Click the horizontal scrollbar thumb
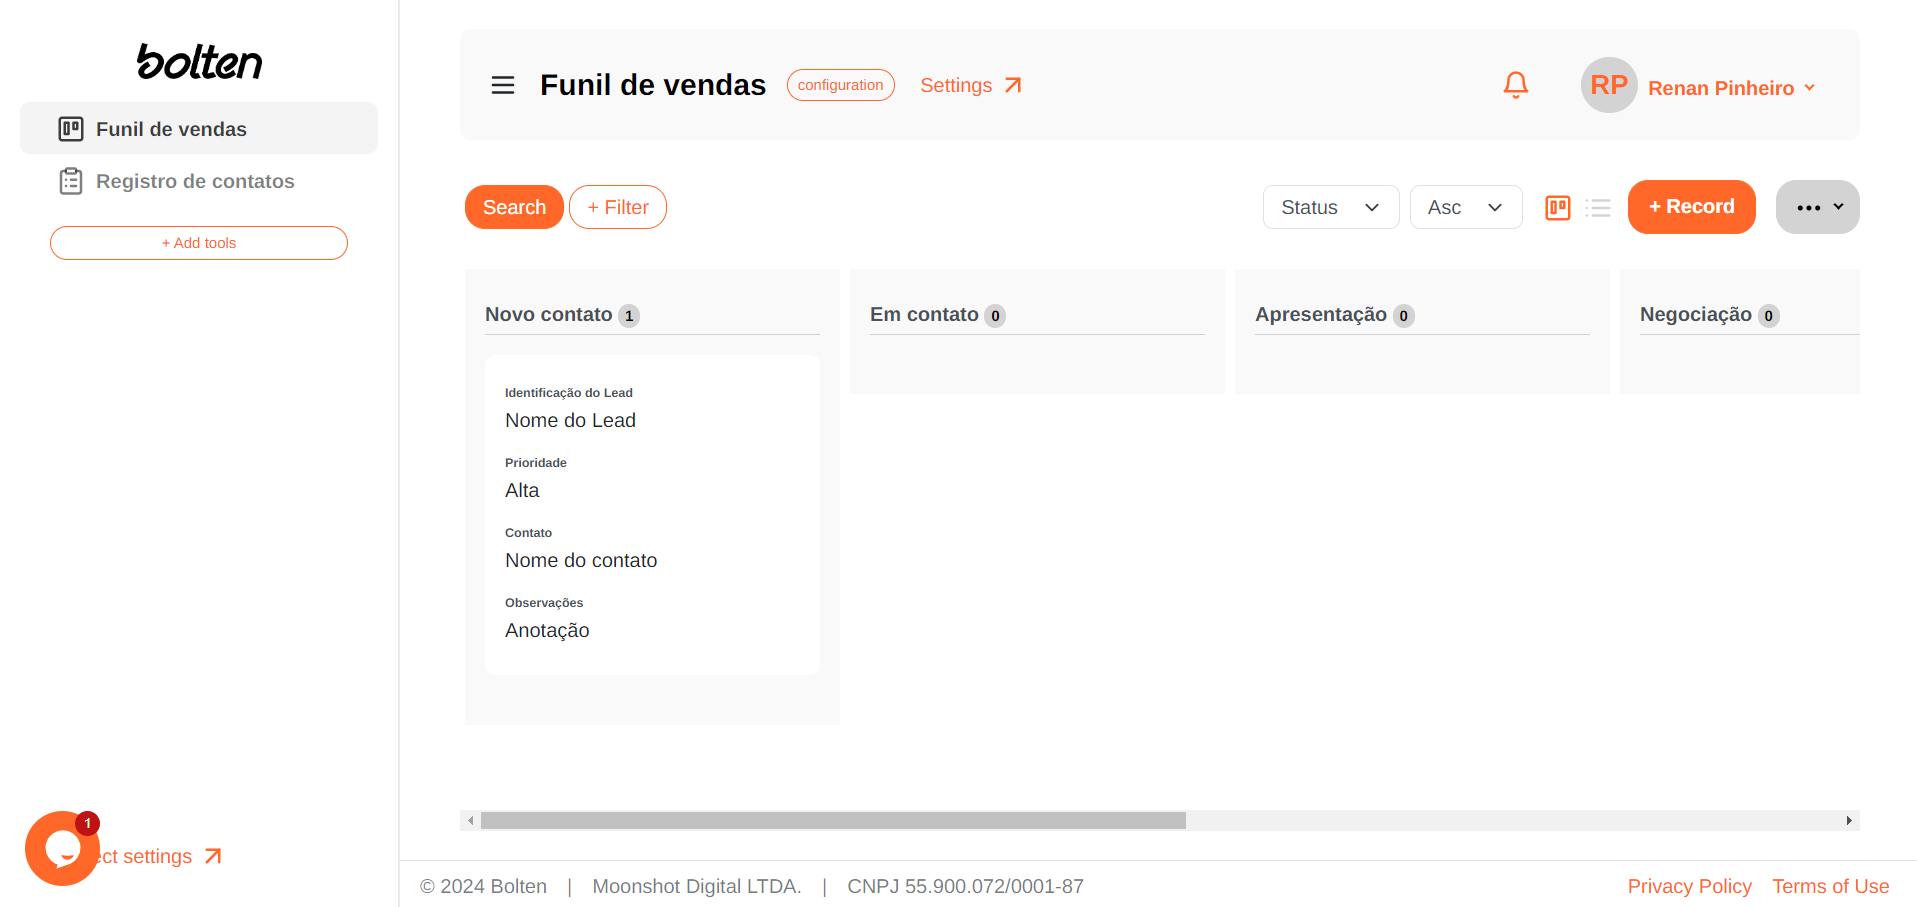Screen dimensions: 1917x907 (x=833, y=820)
